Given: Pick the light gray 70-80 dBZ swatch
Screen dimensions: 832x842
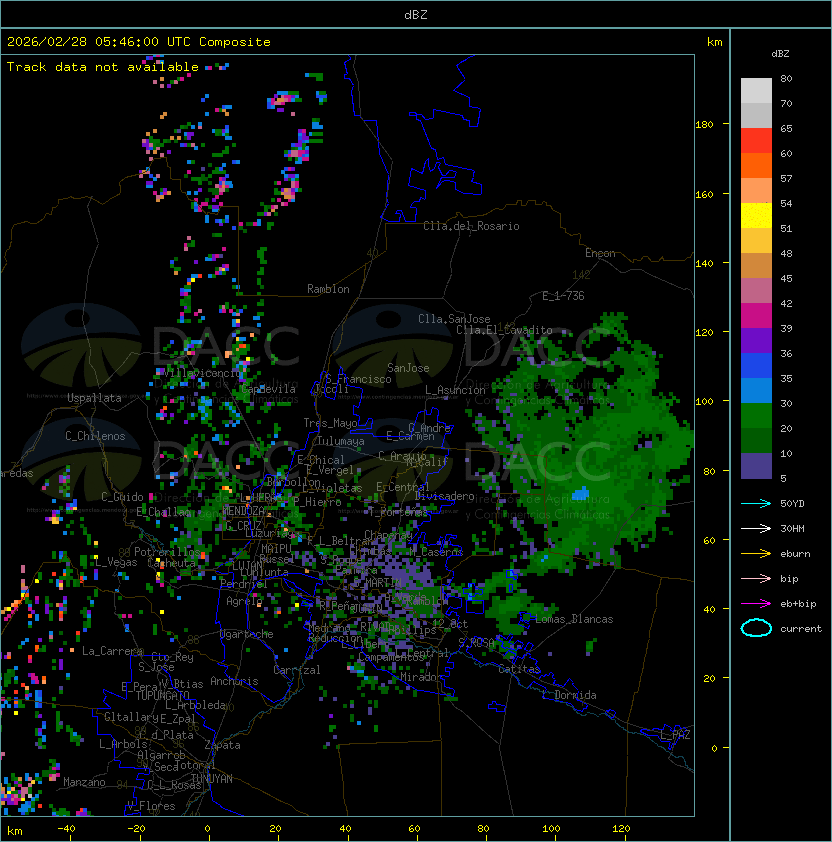Looking at the screenshot, I should point(756,91).
